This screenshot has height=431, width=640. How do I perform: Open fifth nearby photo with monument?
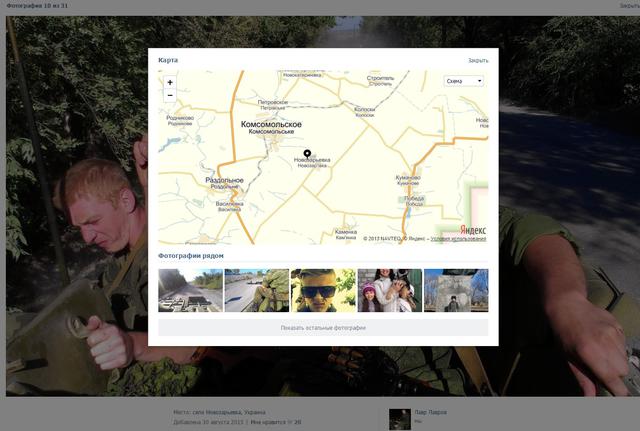pyautogui.click(x=456, y=290)
